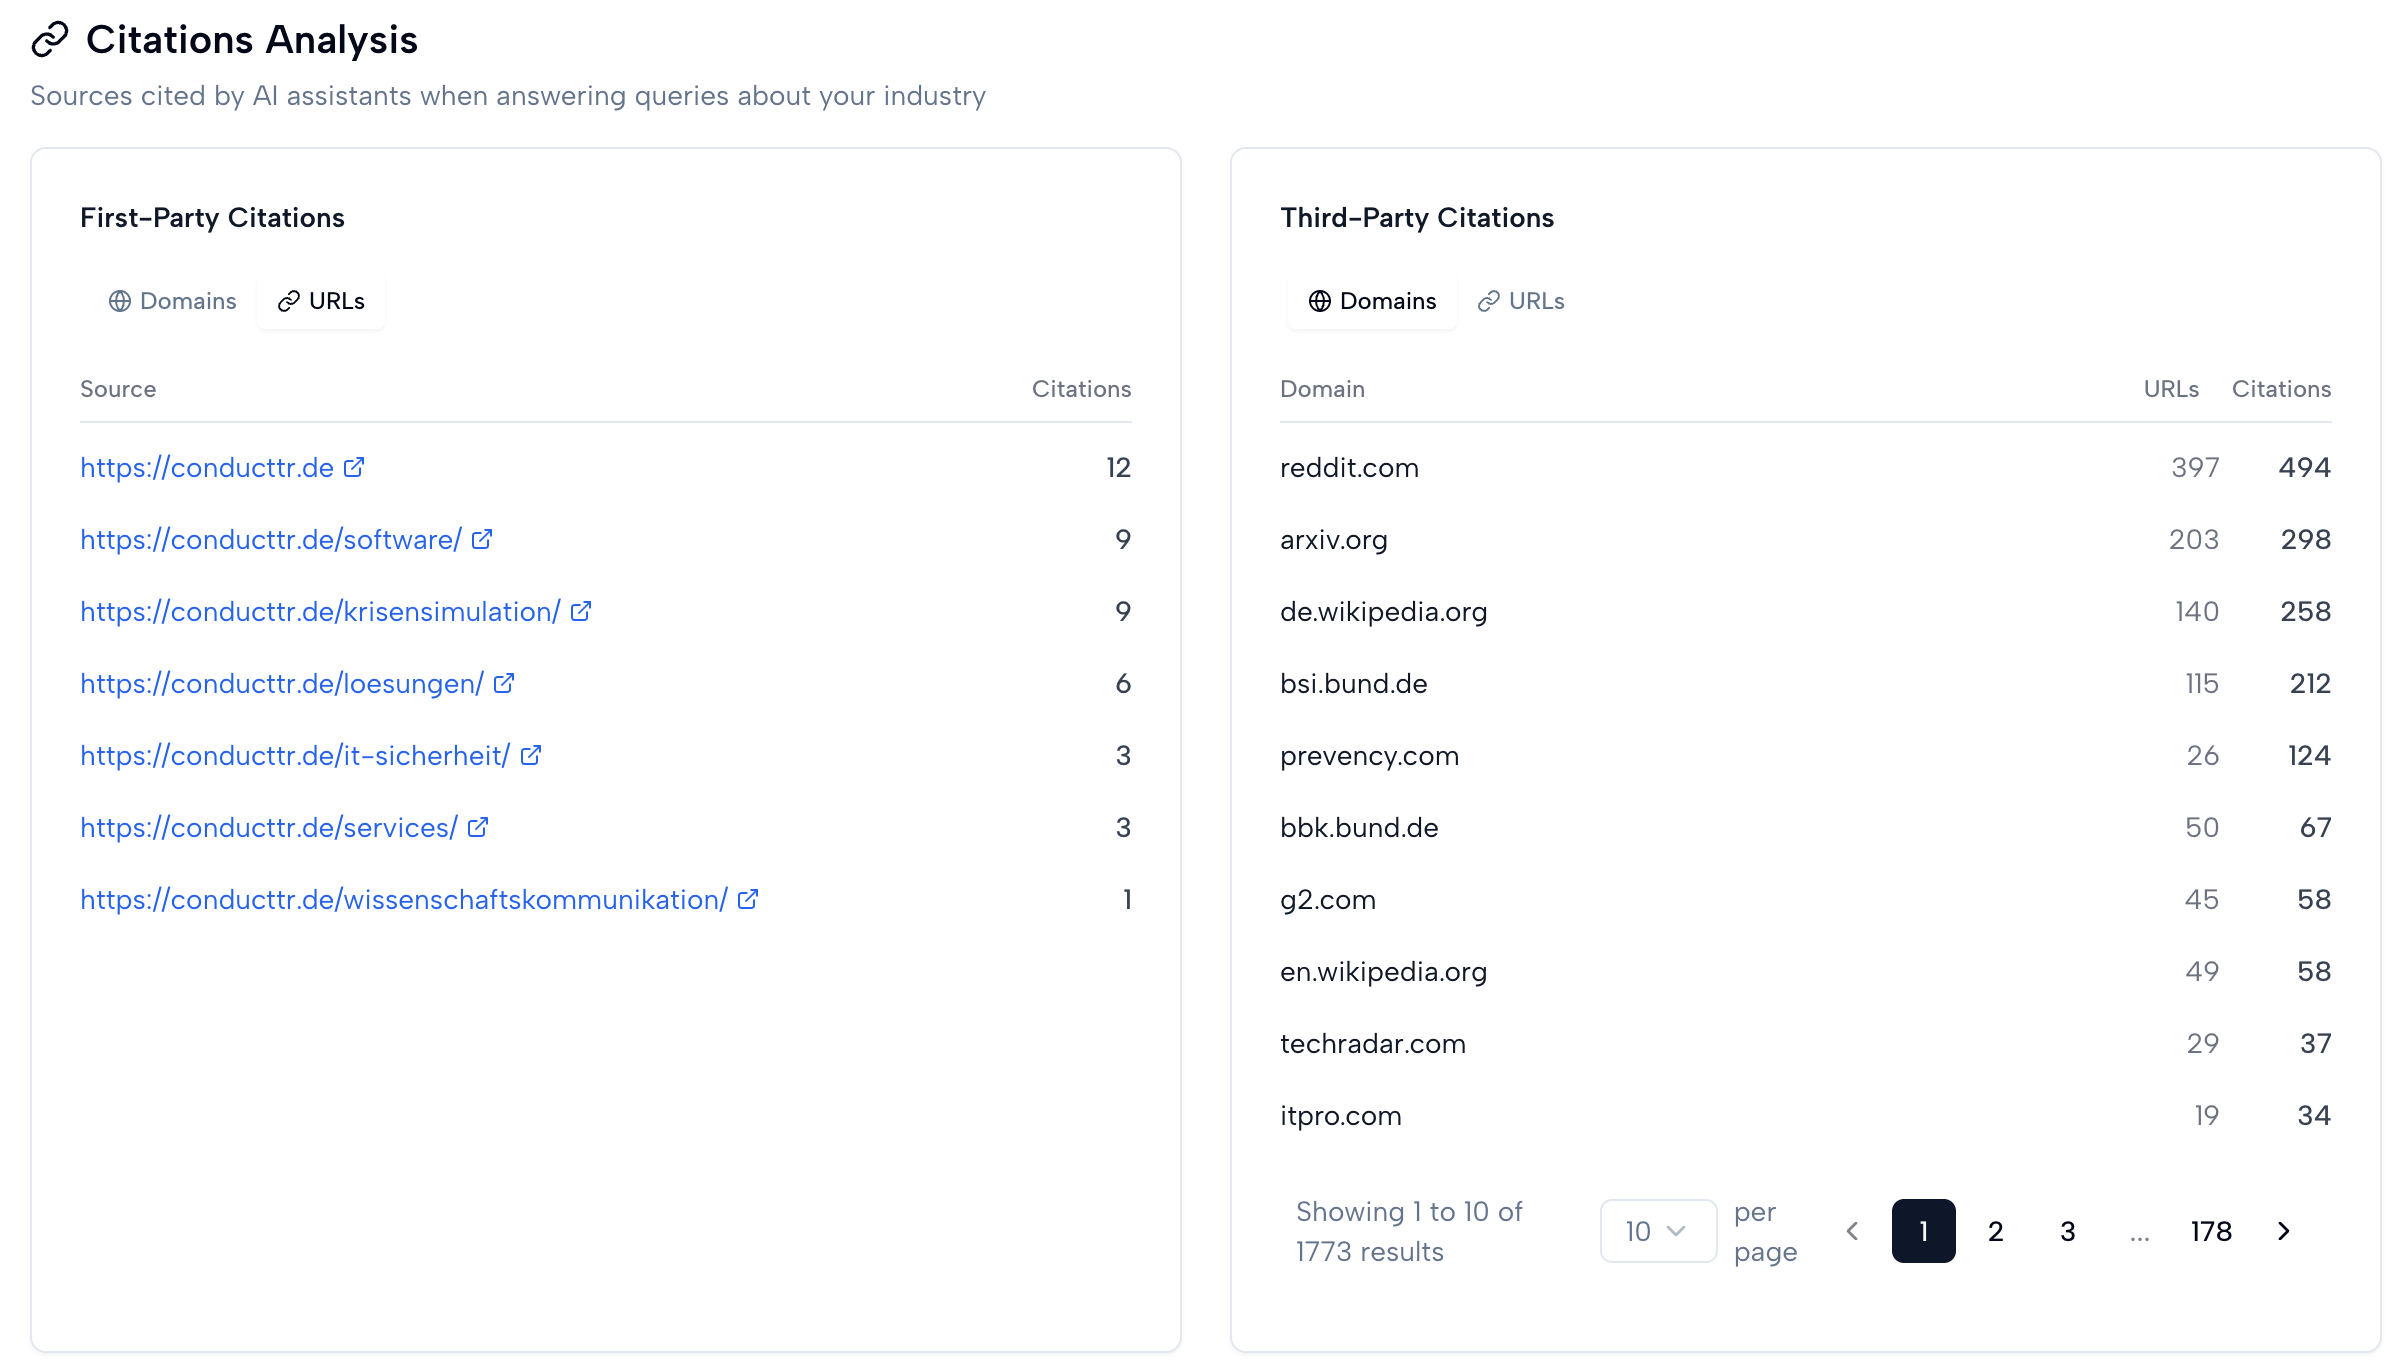Screen dimensions: 2406x1370
Task: Jump to page 2 of third-party results
Action: click(1996, 1231)
